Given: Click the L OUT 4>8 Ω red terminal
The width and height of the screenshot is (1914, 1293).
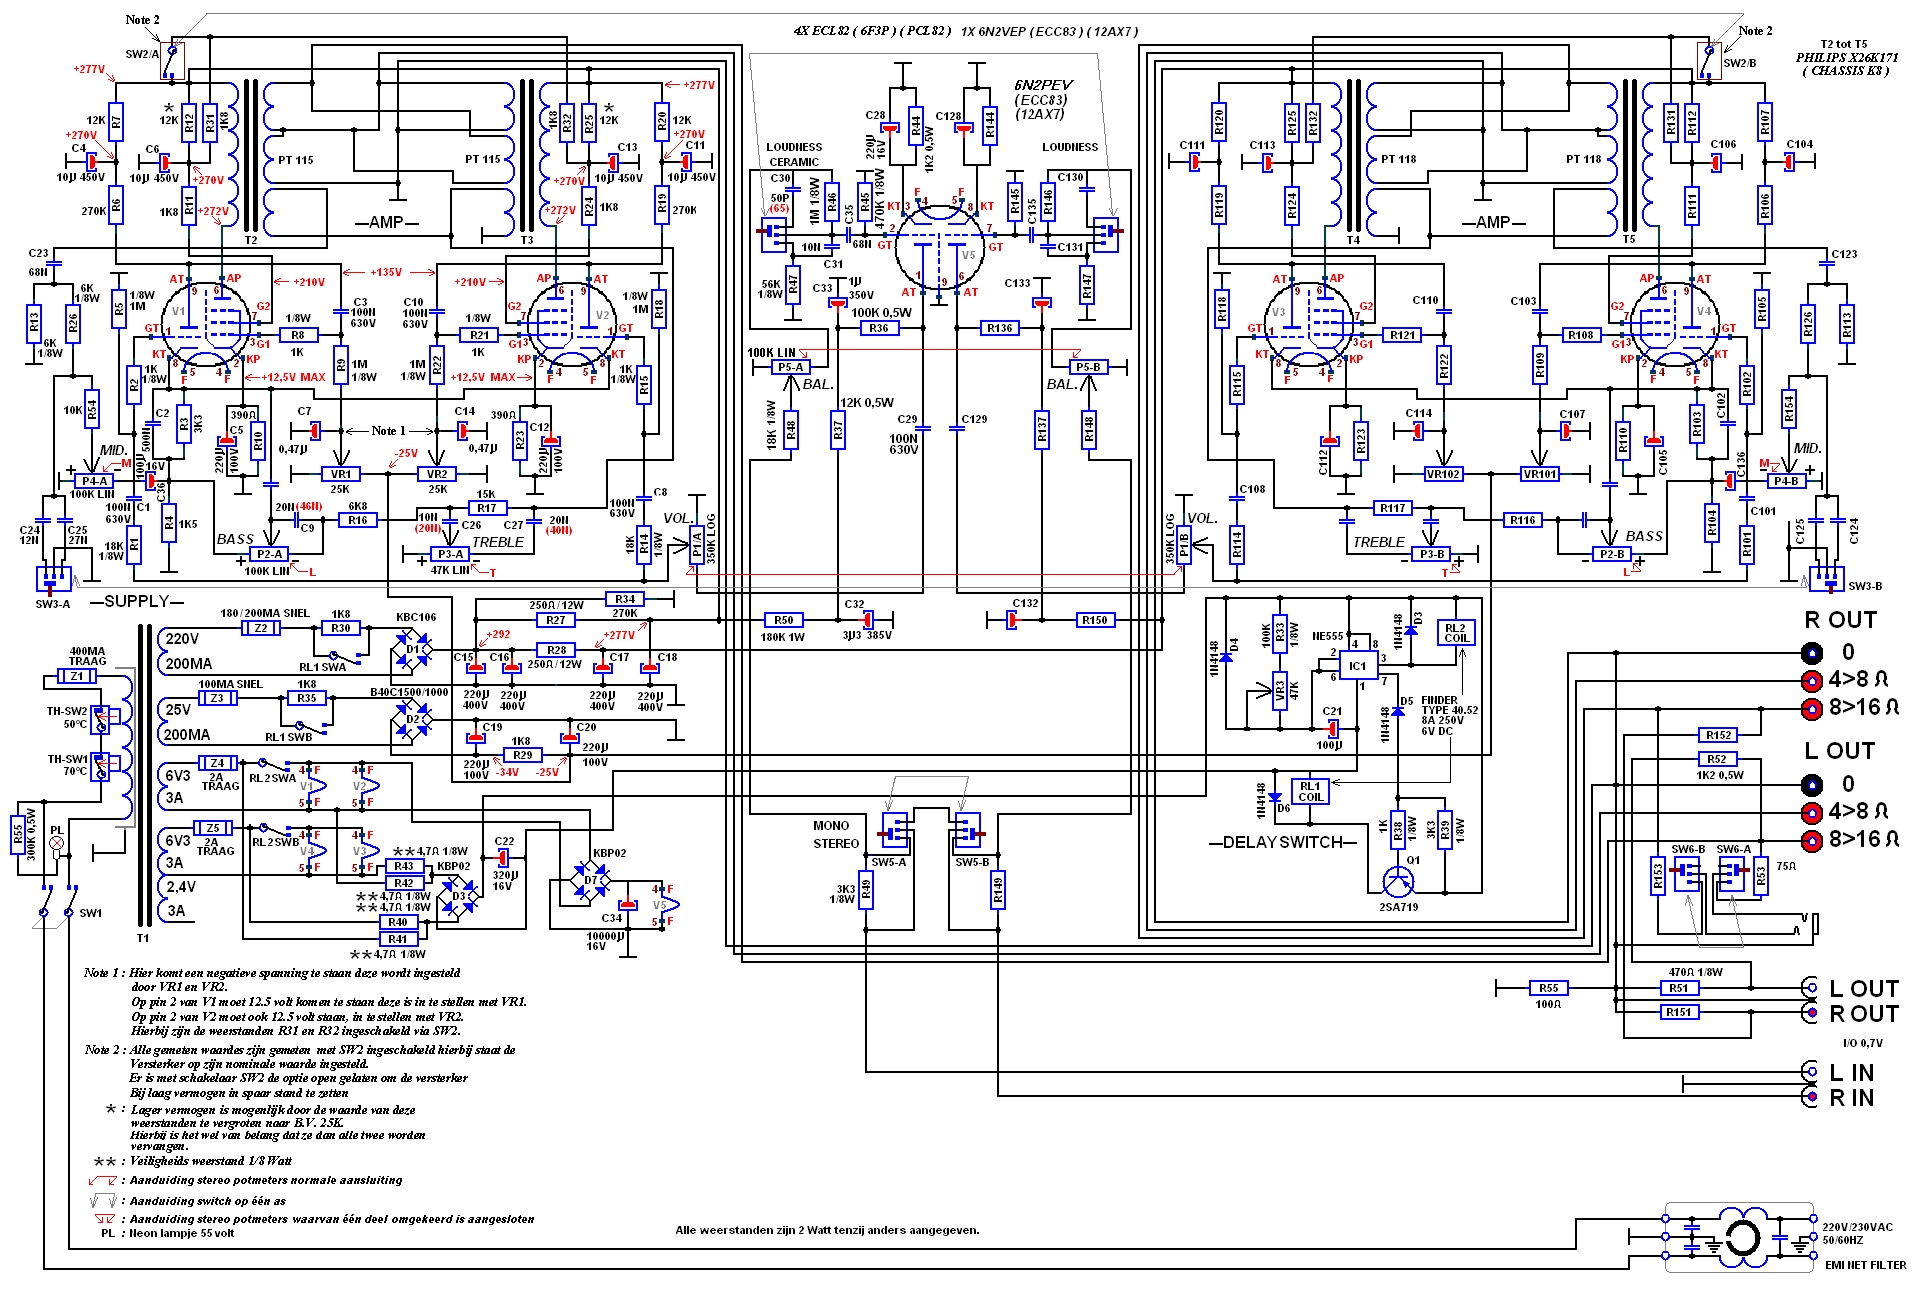Looking at the screenshot, I should coord(1811,812).
